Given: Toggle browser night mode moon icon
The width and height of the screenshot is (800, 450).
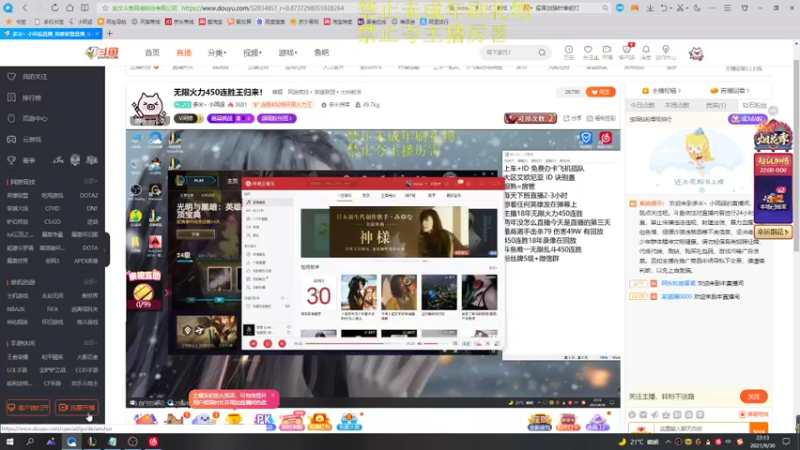Looking at the screenshot, I should tap(697, 8).
